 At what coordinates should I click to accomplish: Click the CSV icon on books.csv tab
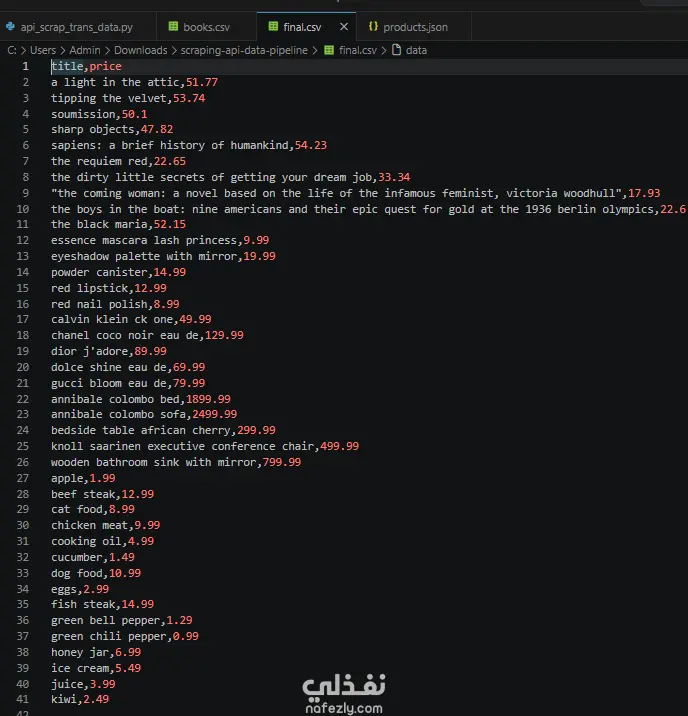pos(173,26)
